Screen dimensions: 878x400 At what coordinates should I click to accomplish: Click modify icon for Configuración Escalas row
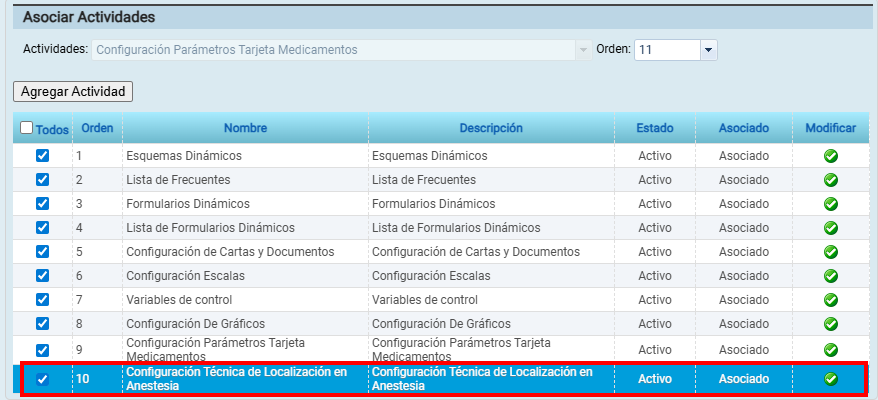coord(830,276)
